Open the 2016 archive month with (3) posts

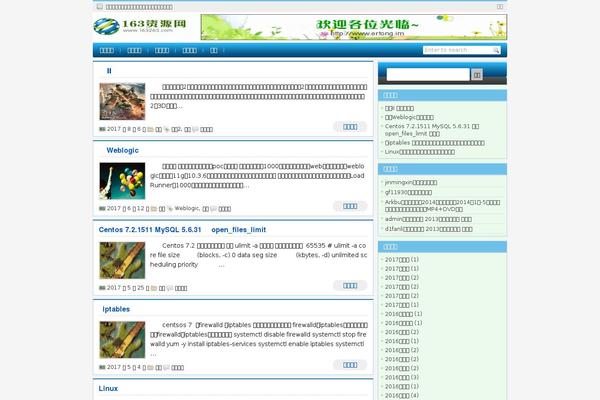point(401,377)
